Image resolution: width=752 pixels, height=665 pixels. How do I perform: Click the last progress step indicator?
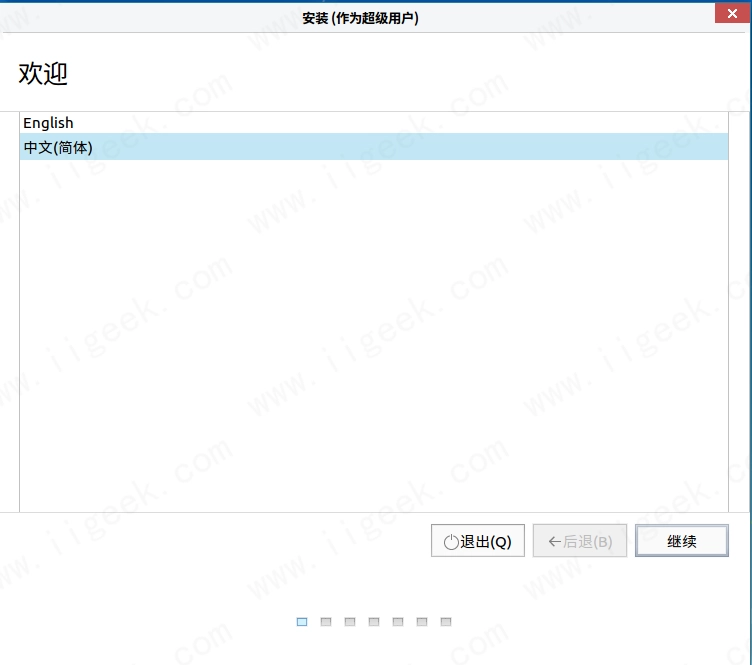click(x=446, y=622)
